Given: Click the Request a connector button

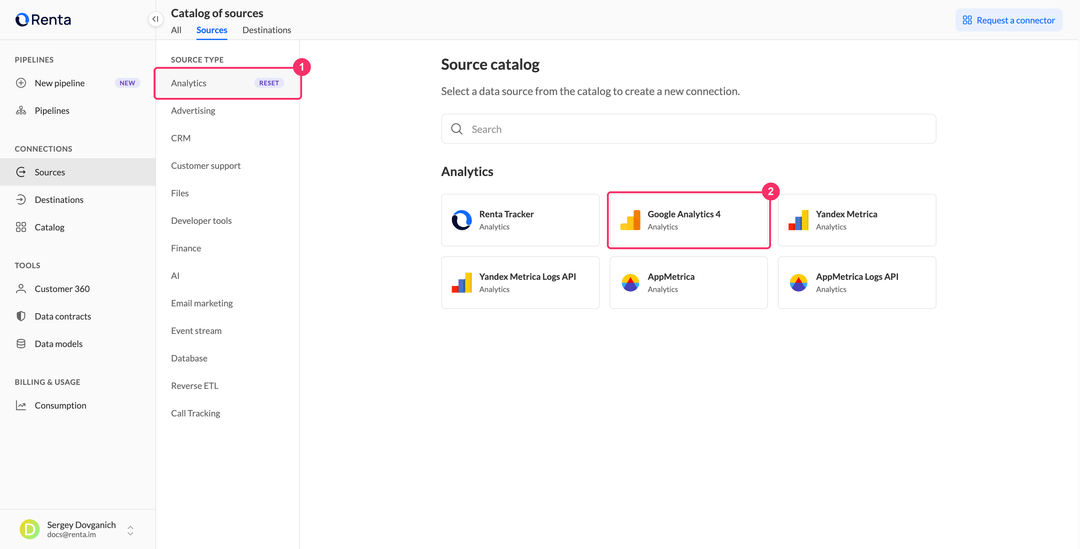Looking at the screenshot, I should (x=1008, y=20).
